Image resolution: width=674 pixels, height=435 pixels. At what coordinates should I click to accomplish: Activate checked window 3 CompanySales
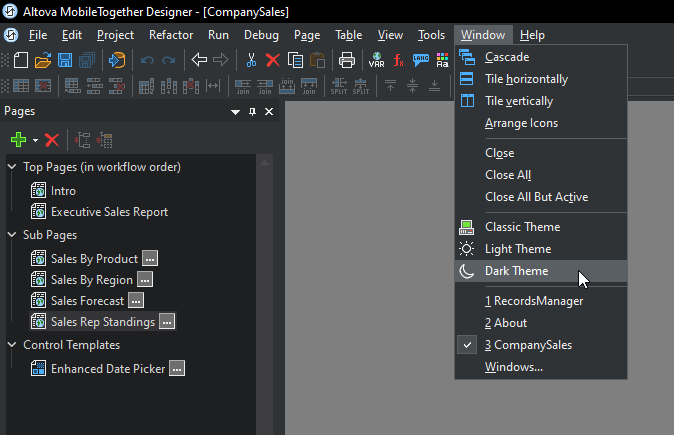(x=541, y=345)
